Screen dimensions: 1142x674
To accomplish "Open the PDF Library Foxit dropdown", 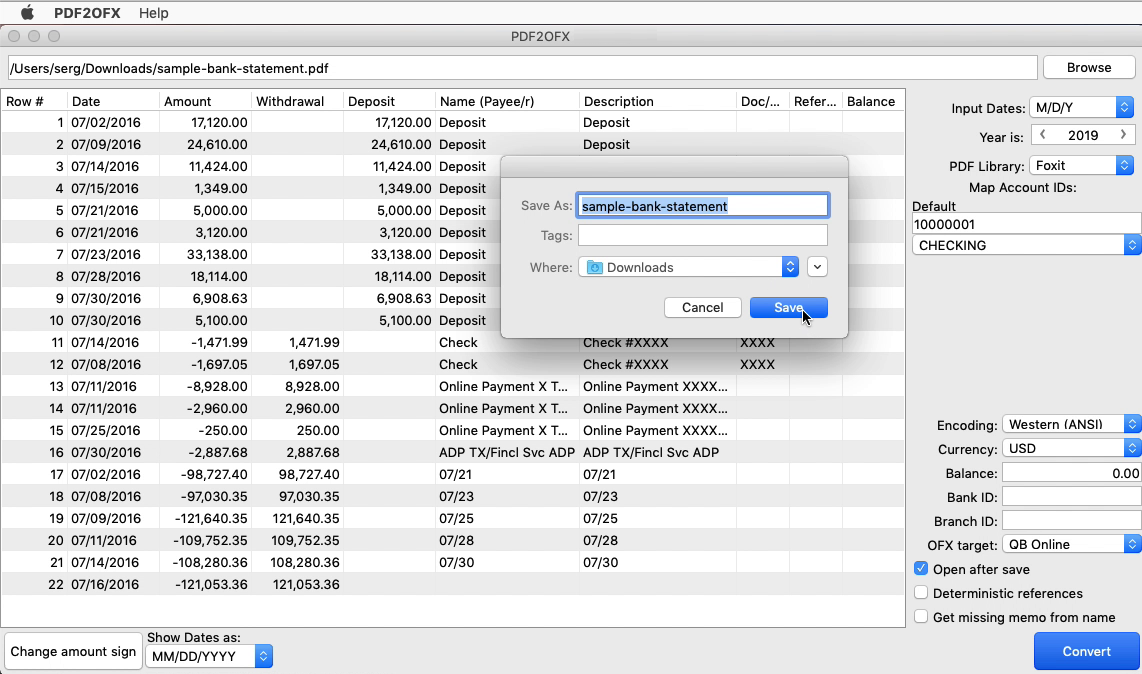I will click(x=1081, y=165).
